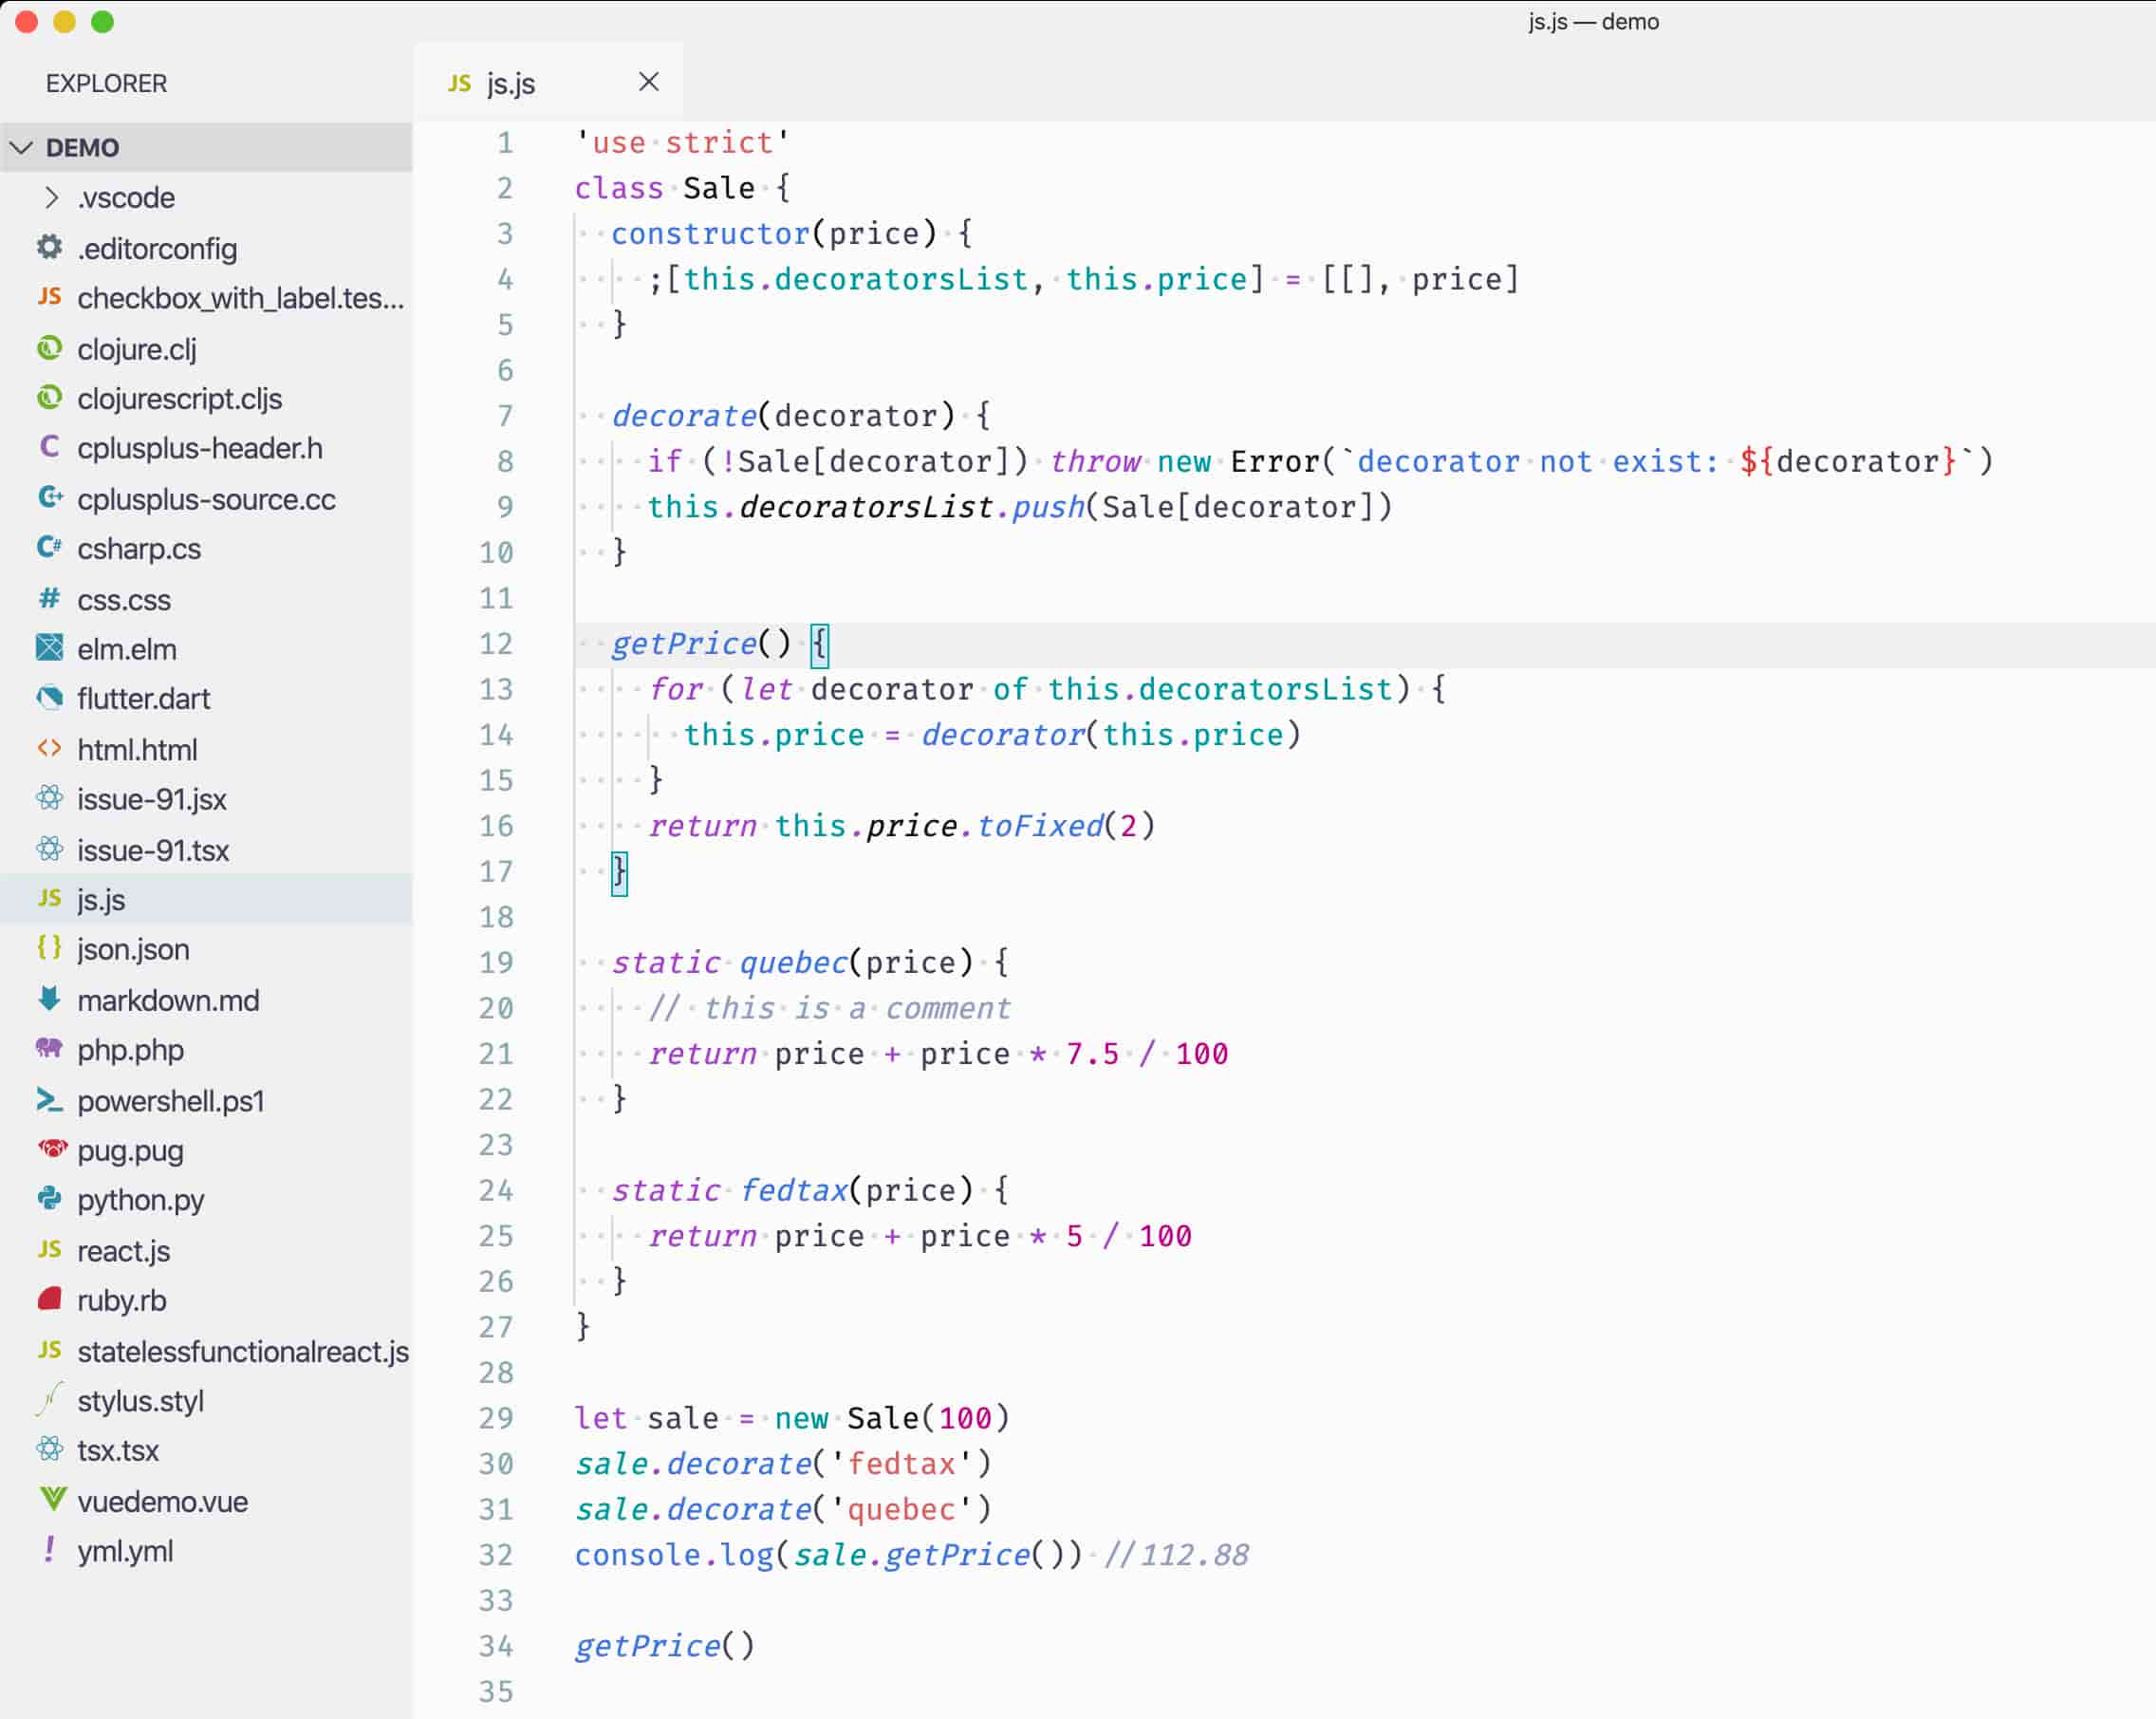Collapse the DEMO folder section

[x=206, y=148]
